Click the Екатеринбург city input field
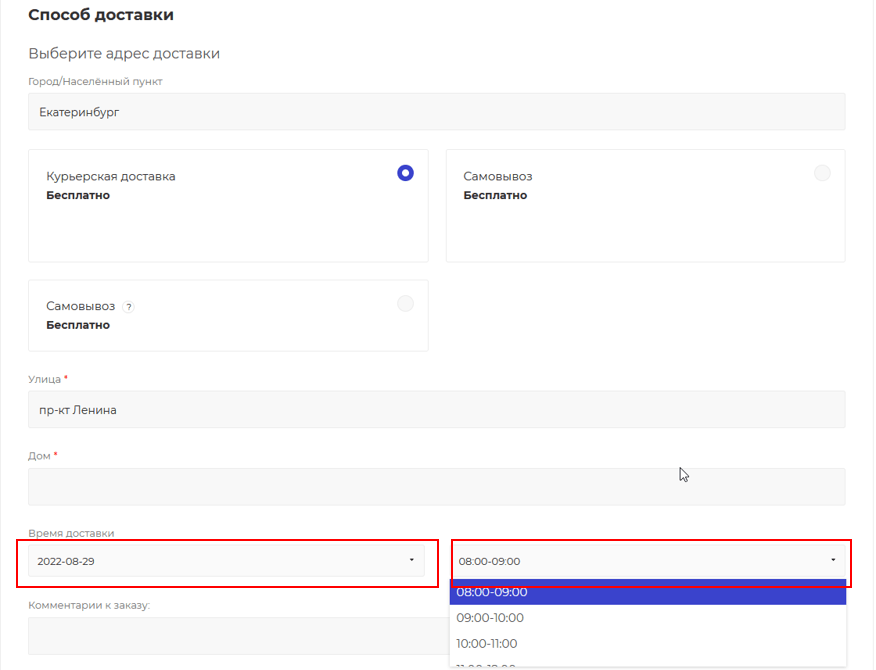 [436, 112]
